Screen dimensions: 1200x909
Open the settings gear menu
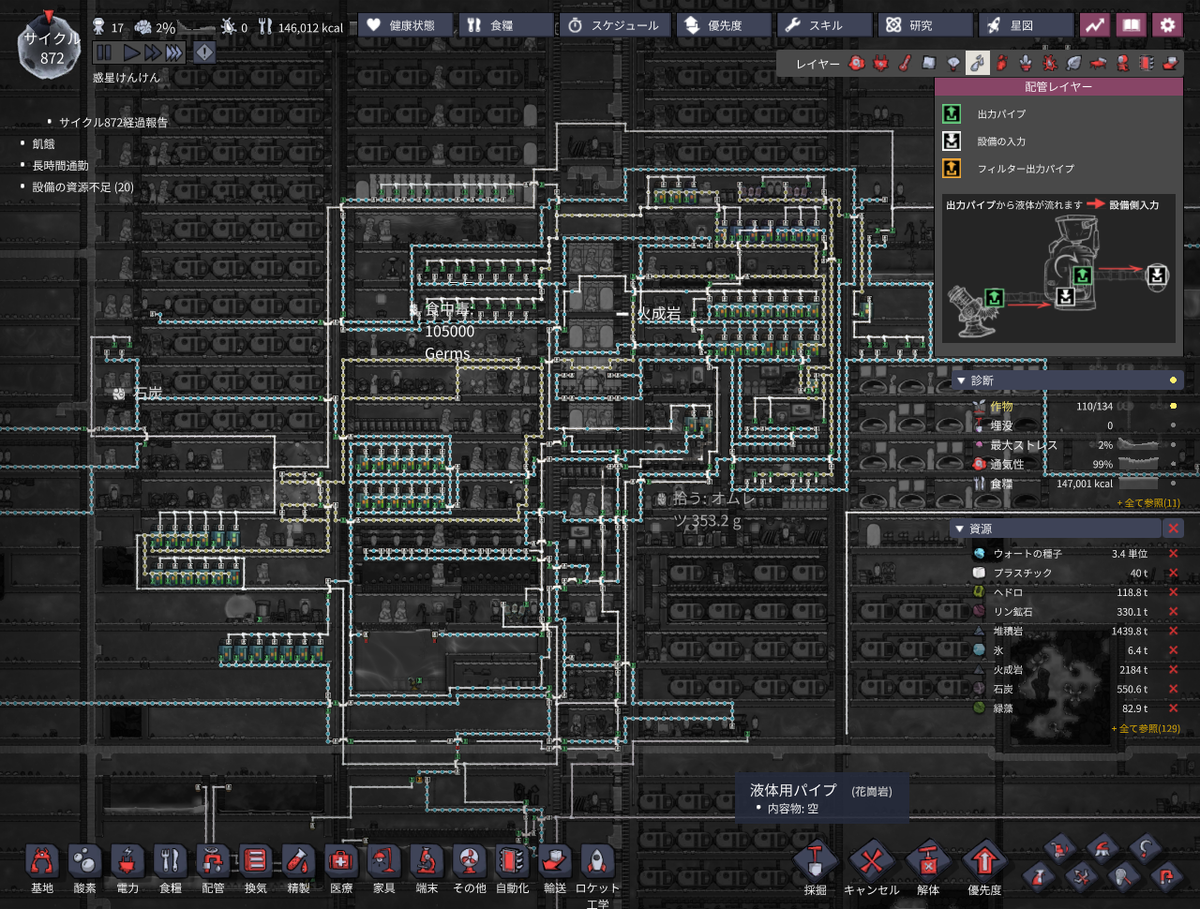[x=1166, y=25]
